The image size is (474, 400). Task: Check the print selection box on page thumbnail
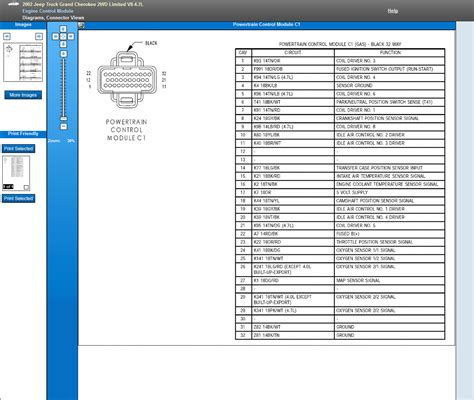pyautogui.click(x=26, y=187)
